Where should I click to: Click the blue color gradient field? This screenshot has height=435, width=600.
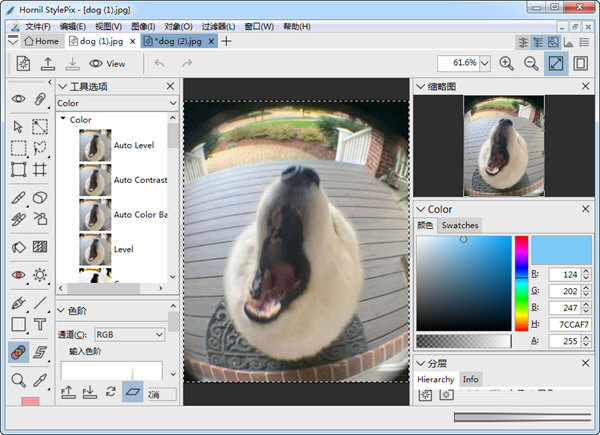click(x=464, y=283)
